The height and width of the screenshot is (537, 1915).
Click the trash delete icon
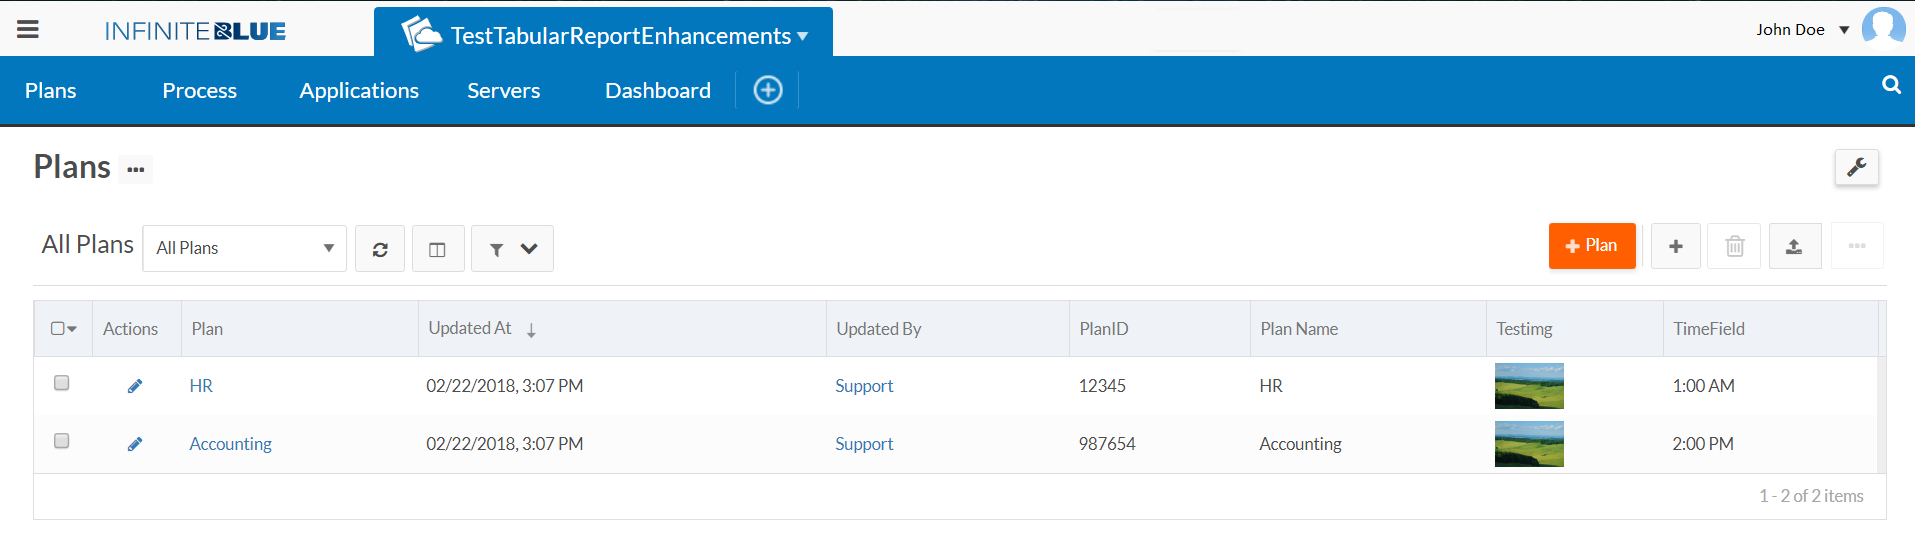[1735, 246]
